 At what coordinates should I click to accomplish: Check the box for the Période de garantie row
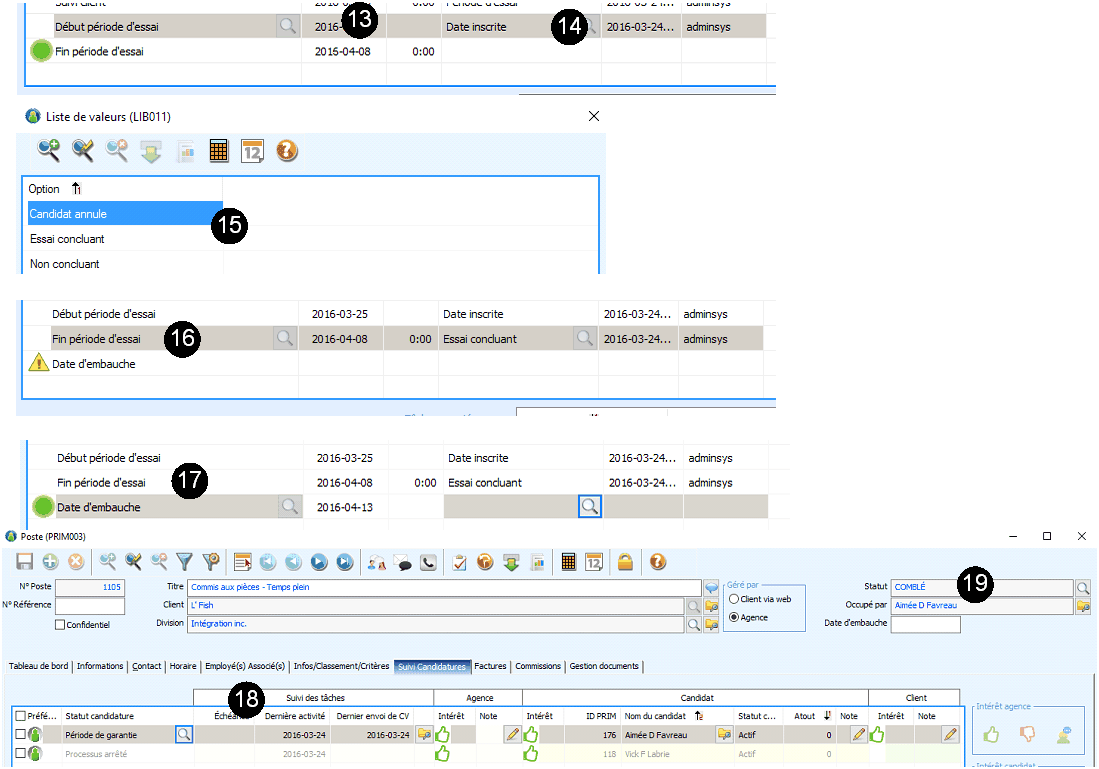click(20, 734)
